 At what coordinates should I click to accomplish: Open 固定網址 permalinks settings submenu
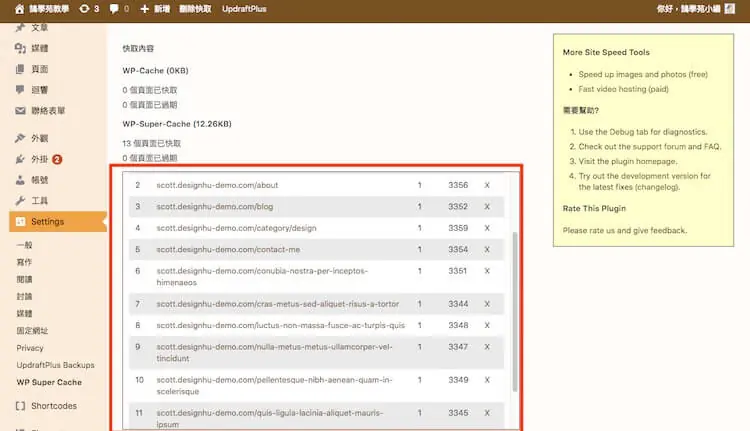coord(32,331)
